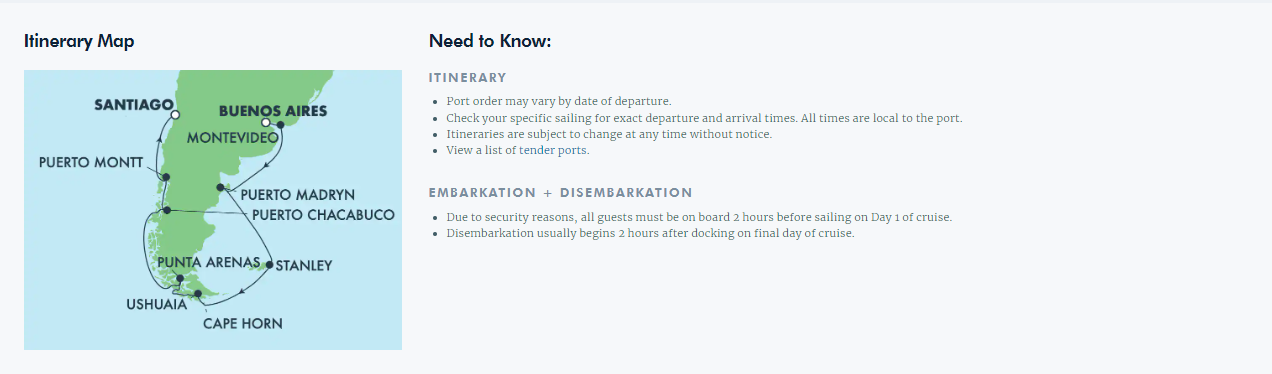Select the Montevideo port dot on map
Viewport: 1272px width, 374px height.
(281, 125)
